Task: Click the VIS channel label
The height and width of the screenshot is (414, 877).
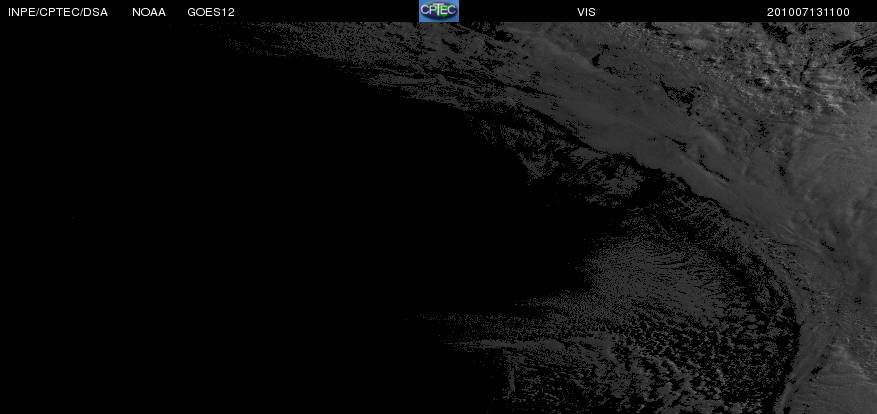Action: tap(586, 12)
